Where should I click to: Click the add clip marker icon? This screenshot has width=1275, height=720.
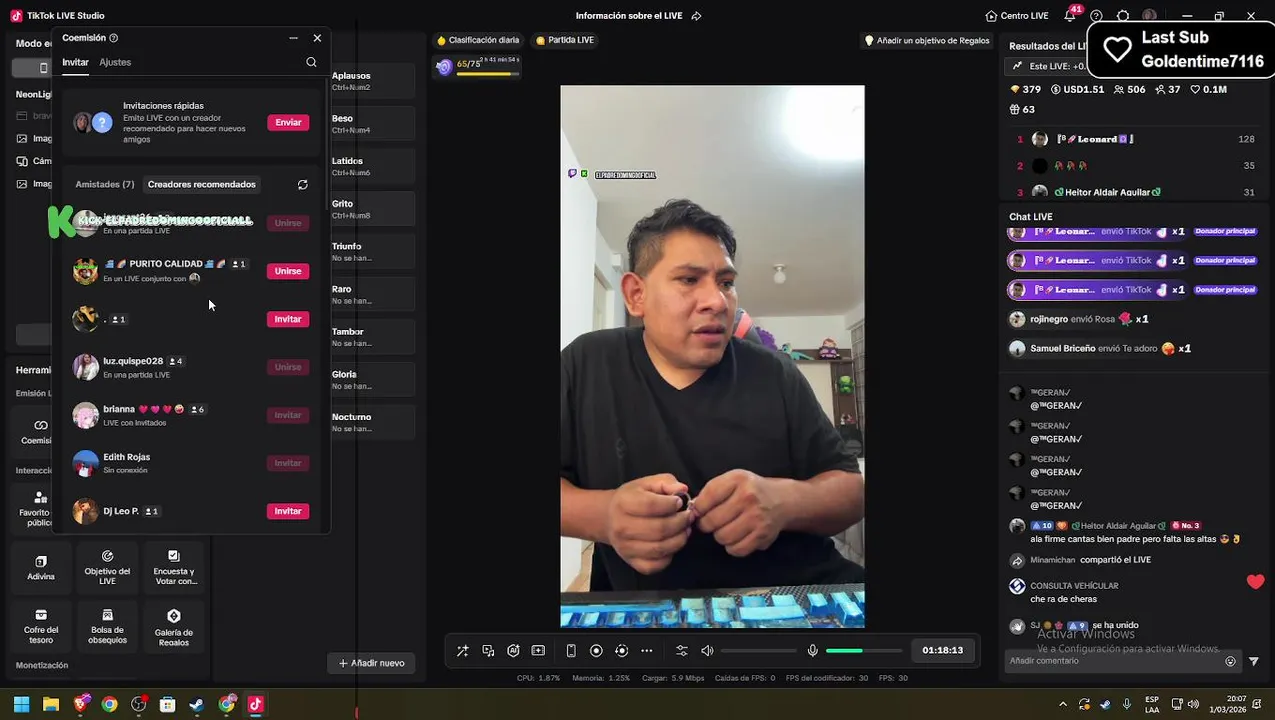pos(538,650)
